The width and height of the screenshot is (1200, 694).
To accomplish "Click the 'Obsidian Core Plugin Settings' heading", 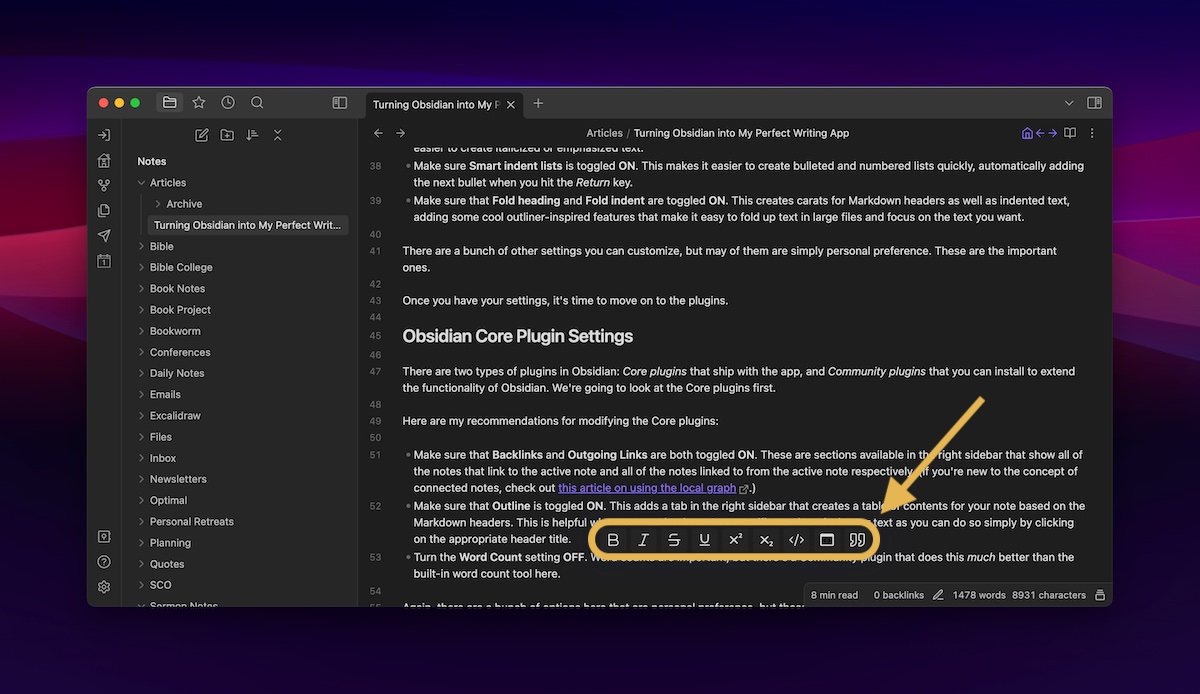I will point(518,336).
